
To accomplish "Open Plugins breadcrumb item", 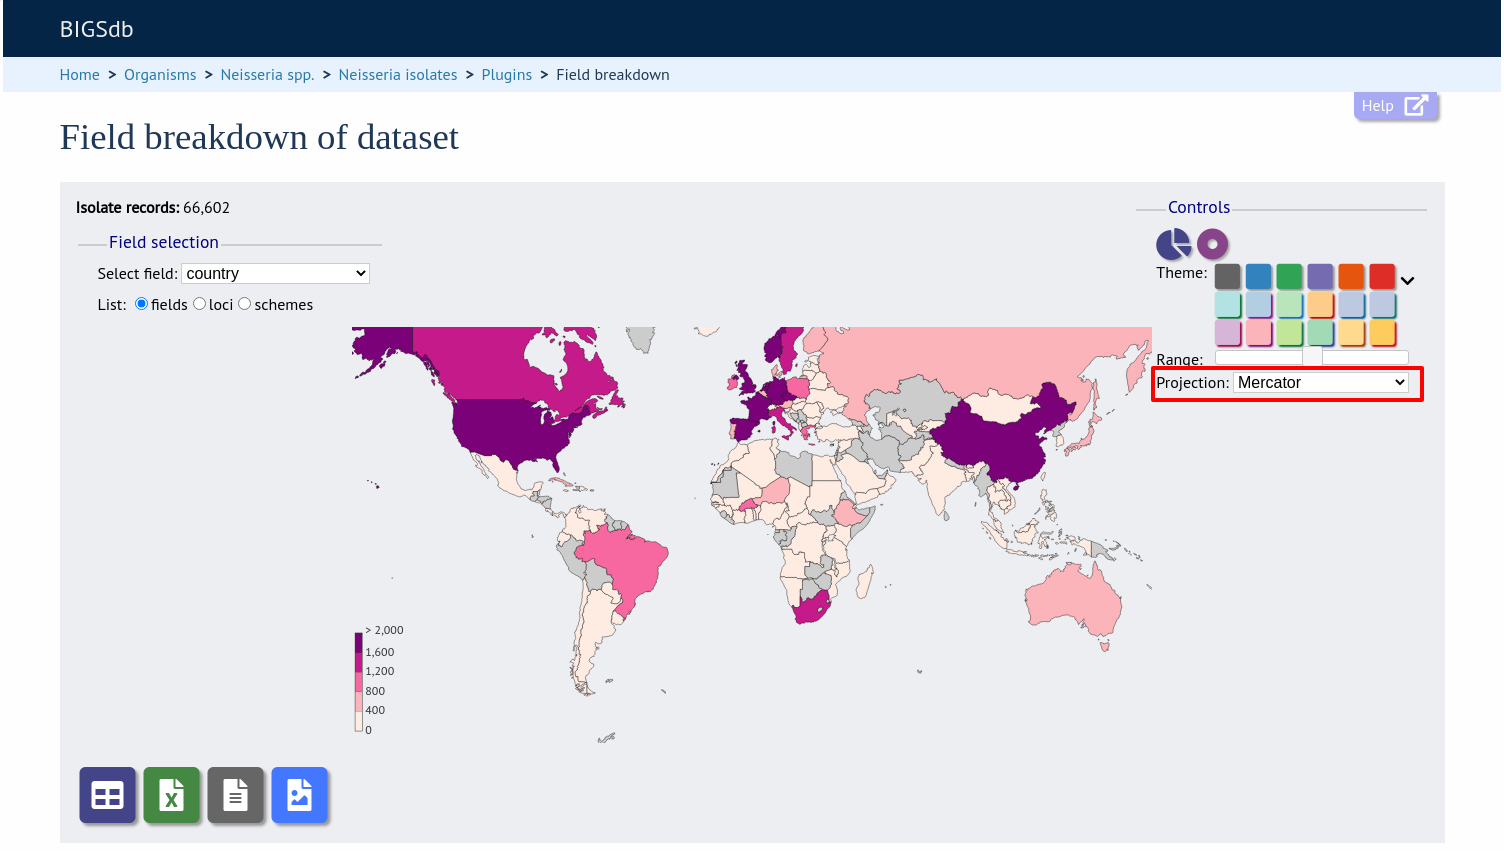I will tap(507, 75).
